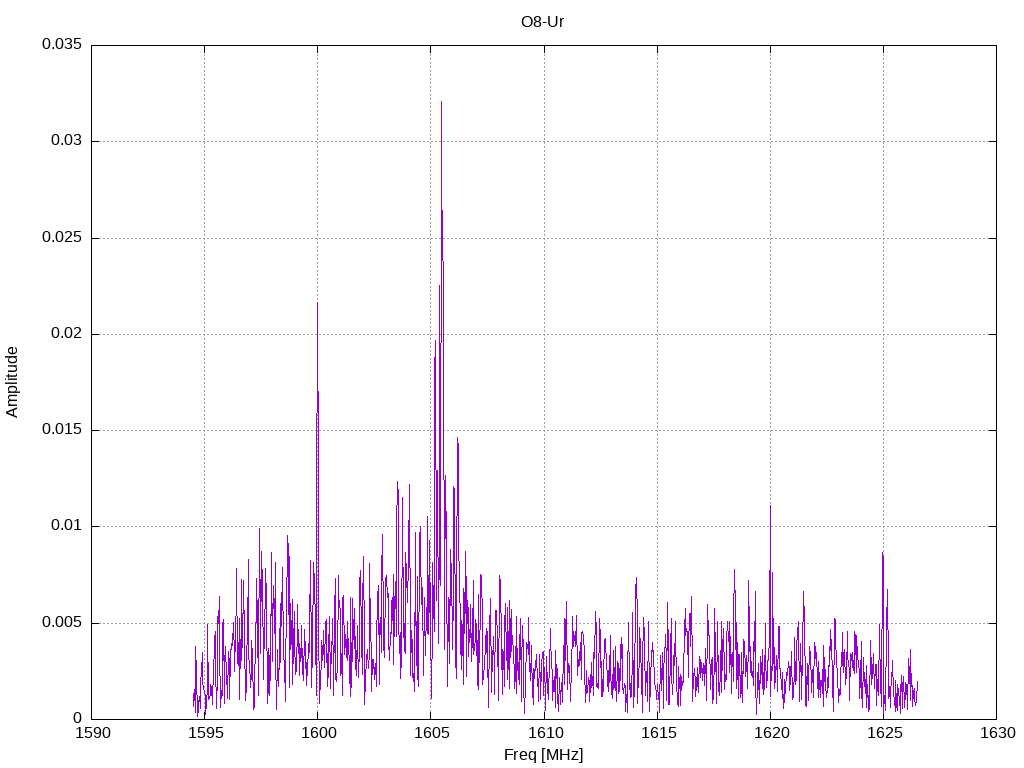
Task: Click y-axis value 0.03
Action: coord(67,140)
